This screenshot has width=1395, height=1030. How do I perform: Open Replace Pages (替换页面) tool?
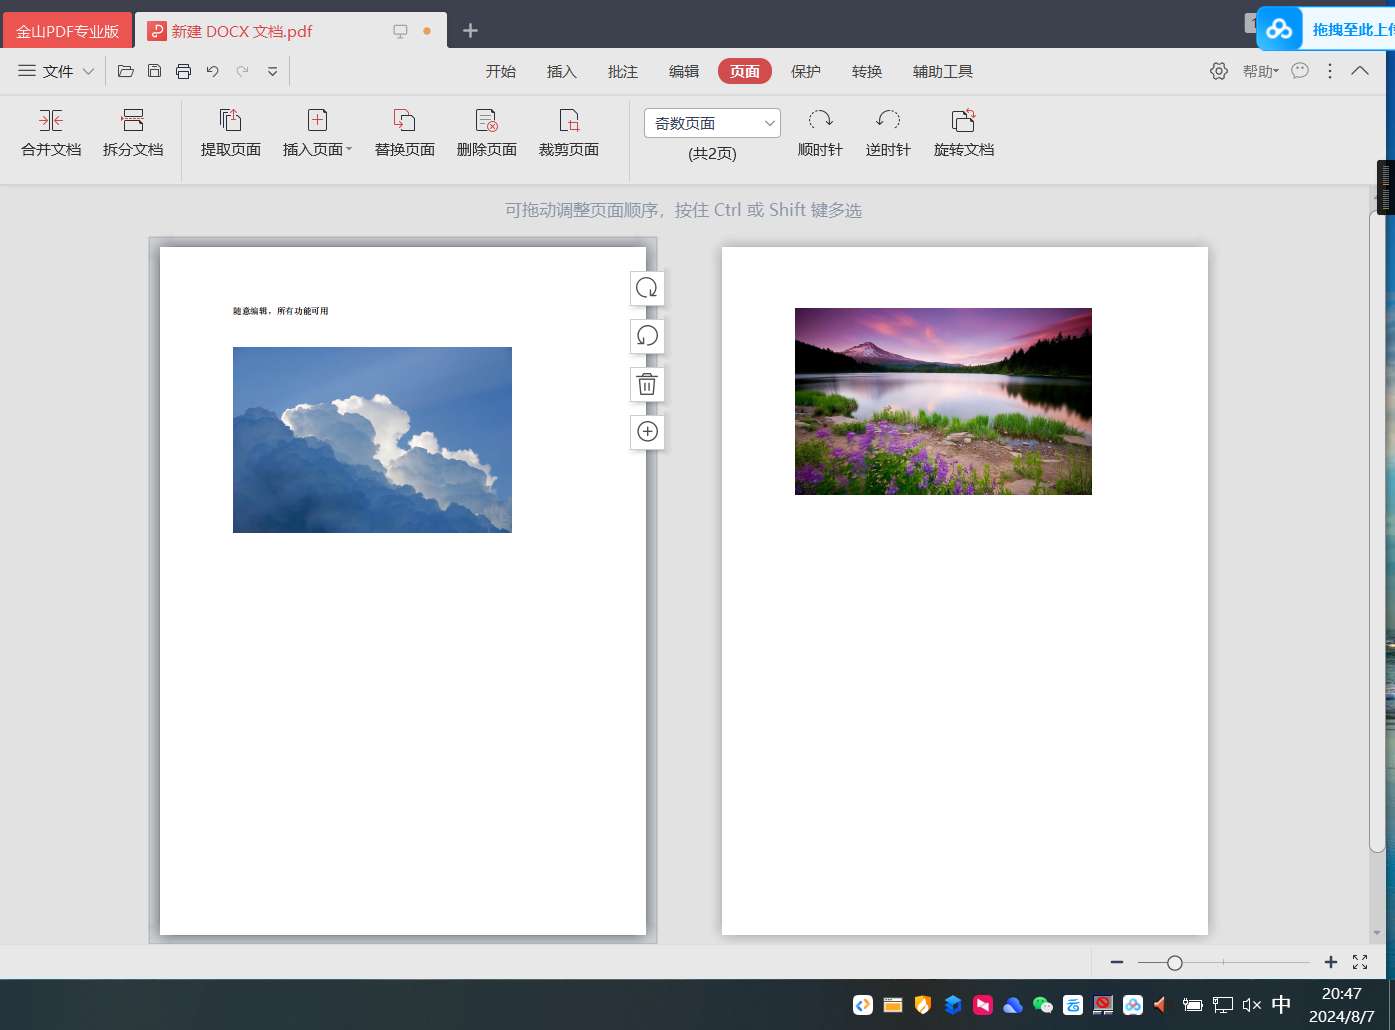tap(404, 121)
